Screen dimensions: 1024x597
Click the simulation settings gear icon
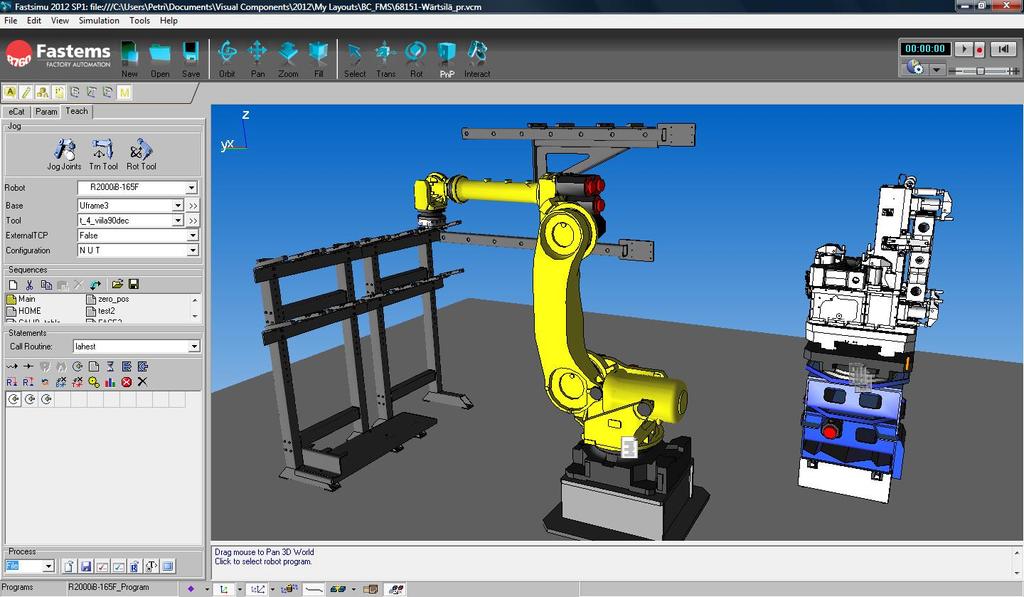point(914,68)
